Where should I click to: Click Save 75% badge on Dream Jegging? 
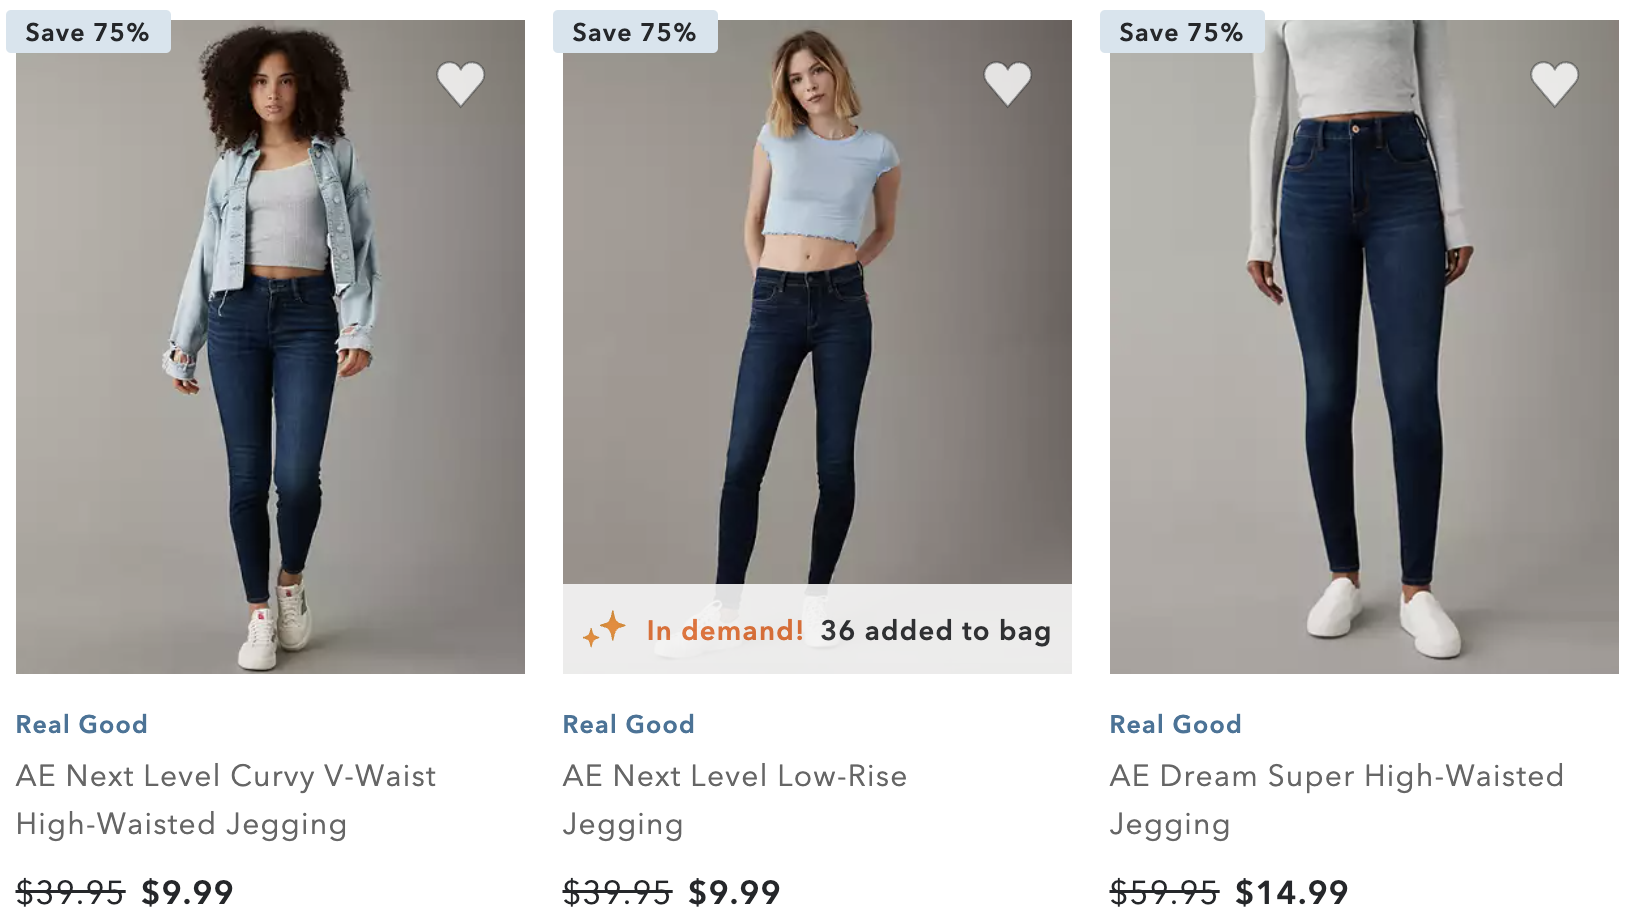coord(1182,32)
